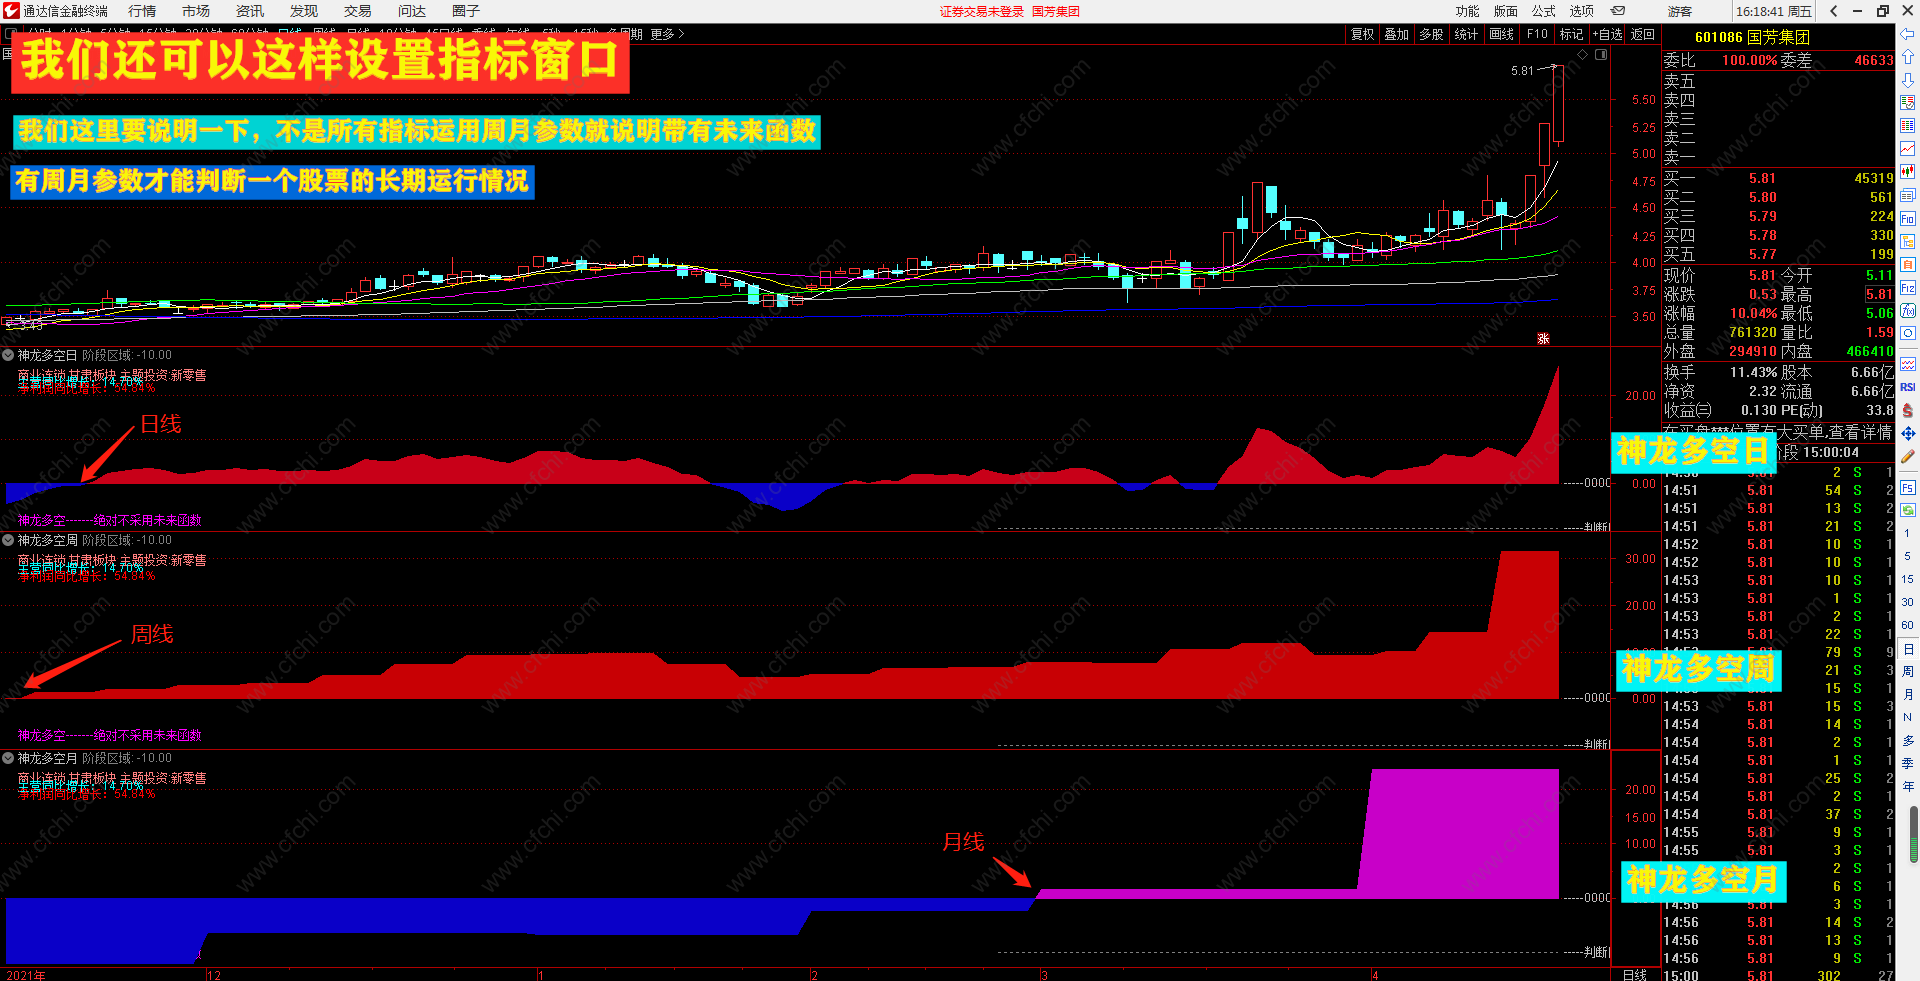Open the 版面 menu
Viewport: 1920px width, 981px height.
coord(1505,11)
